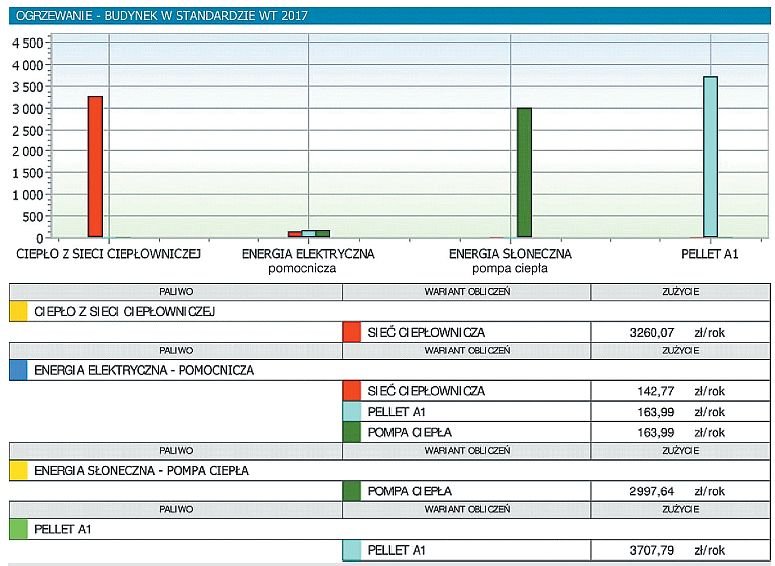Select the blue swatch beside Energia elektryczna - pomocnicza
The height and width of the screenshot is (566, 775).
[18, 370]
